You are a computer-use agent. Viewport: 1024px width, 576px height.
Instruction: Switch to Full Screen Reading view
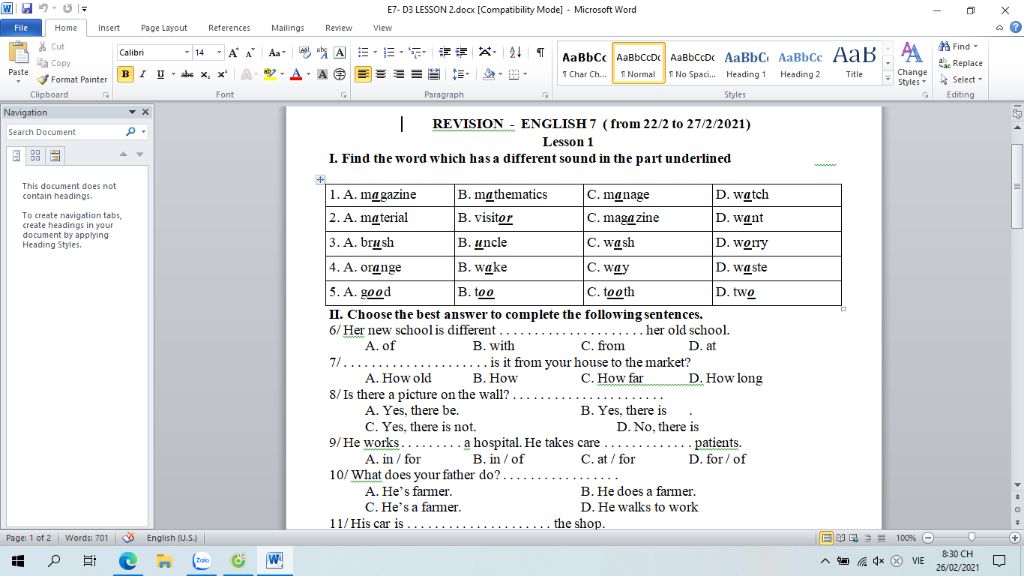pos(840,537)
